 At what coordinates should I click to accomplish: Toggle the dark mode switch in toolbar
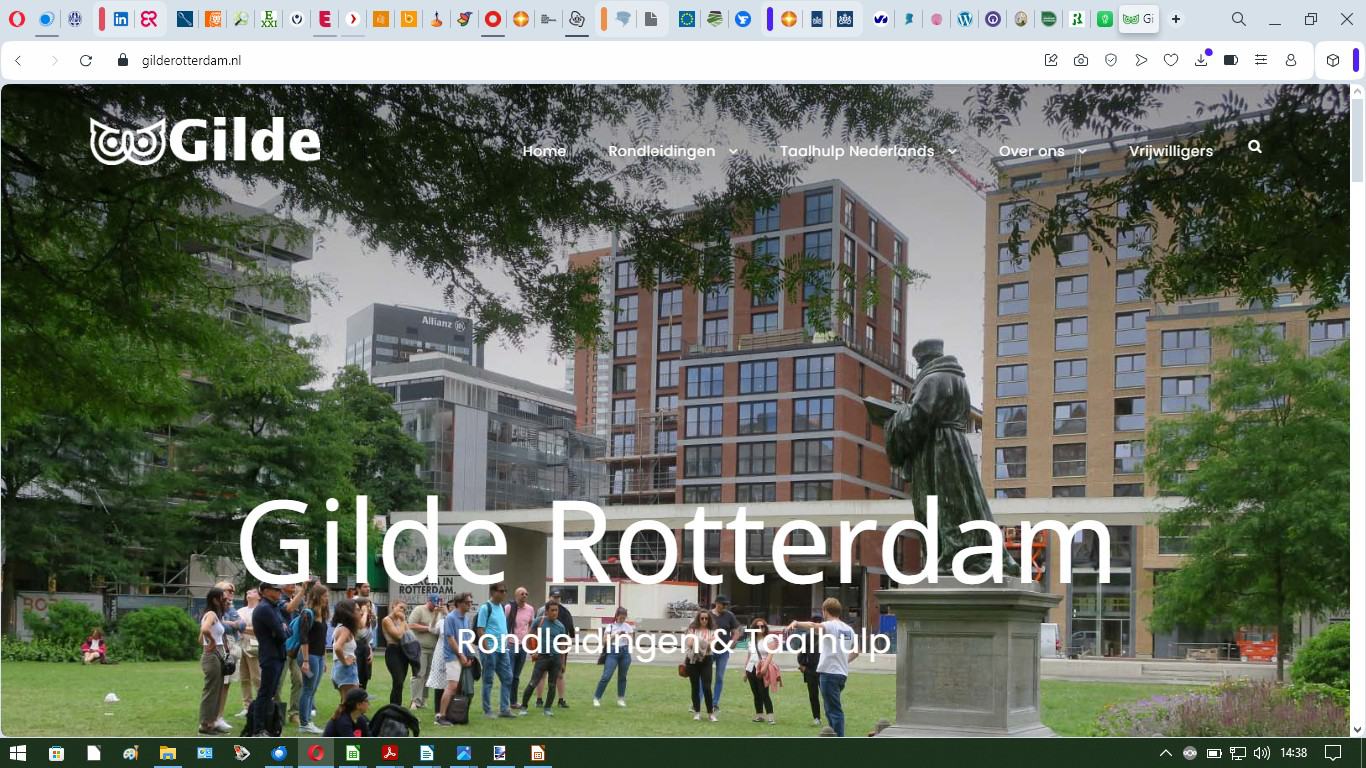1231,60
